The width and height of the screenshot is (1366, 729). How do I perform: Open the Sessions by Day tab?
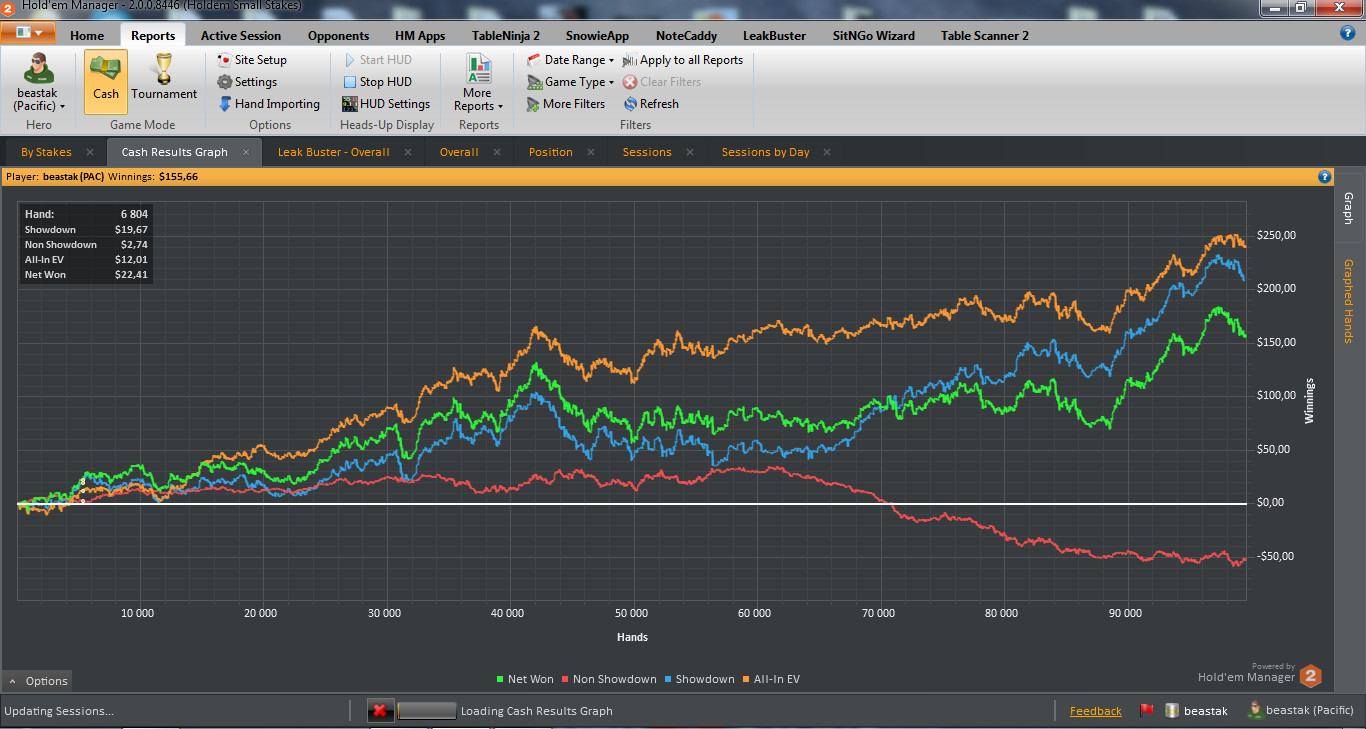[x=765, y=152]
